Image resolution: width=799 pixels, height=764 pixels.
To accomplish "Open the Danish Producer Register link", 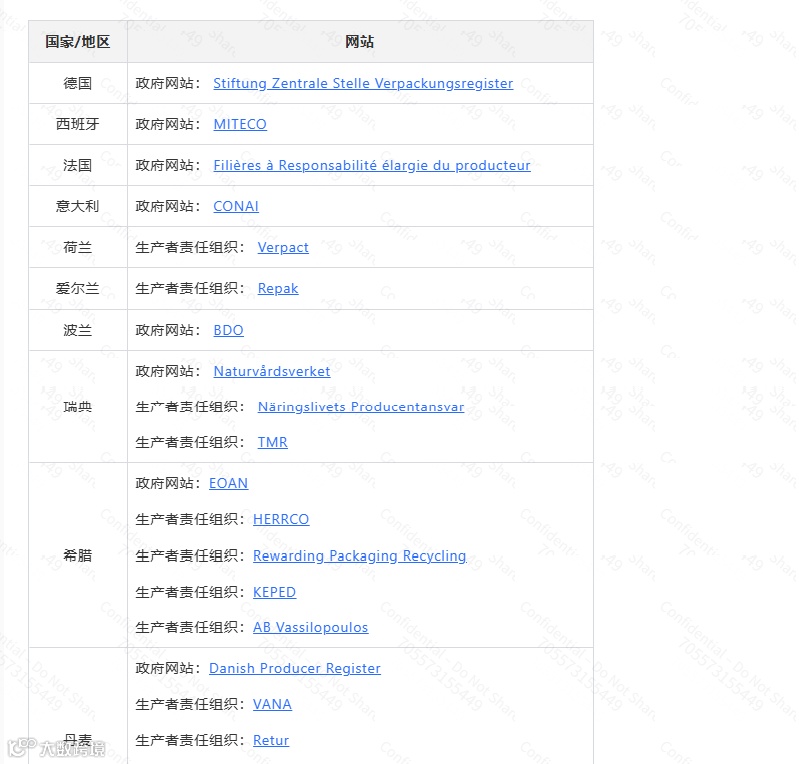I will coord(295,668).
